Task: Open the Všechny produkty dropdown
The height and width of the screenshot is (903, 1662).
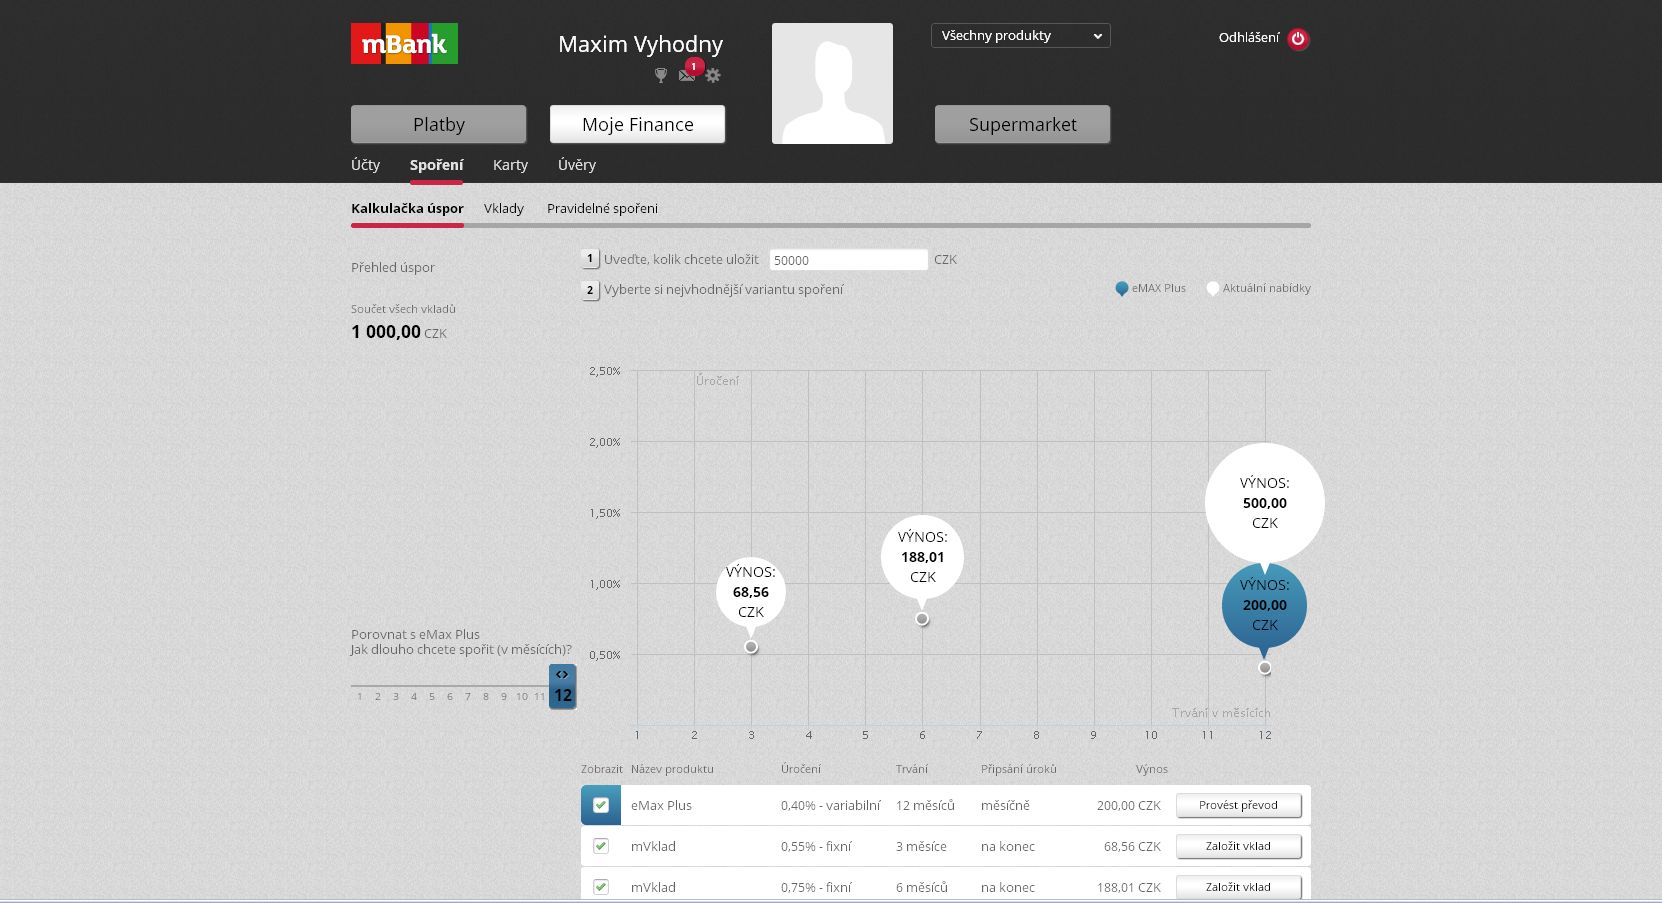Action: click(x=1020, y=36)
